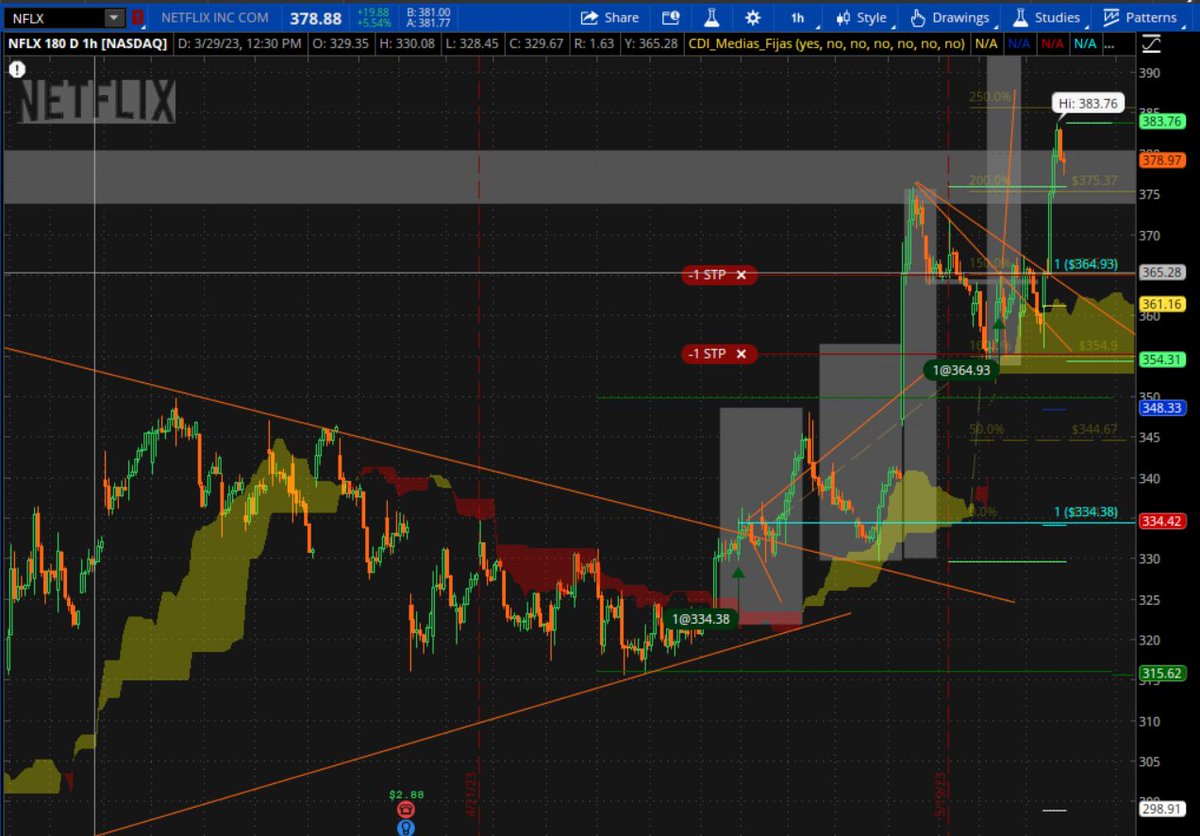Click the 1 ($334.38) order line label
The height and width of the screenshot is (836, 1200).
(x=1085, y=513)
